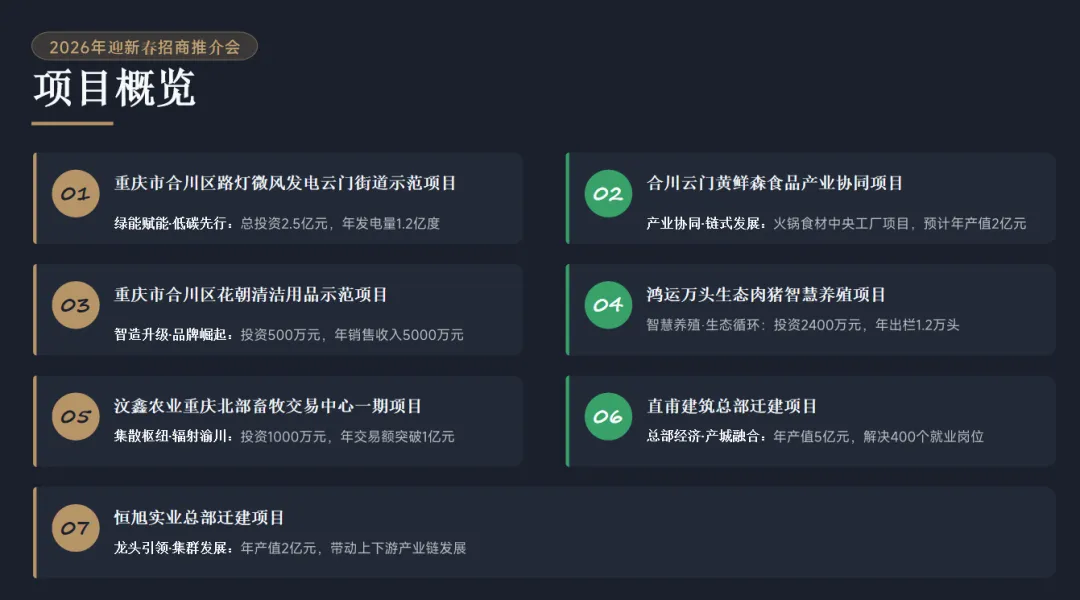The image size is (1080, 600).
Task: Click the 2026年迎新春招商推介会 pill label
Action: (145, 47)
